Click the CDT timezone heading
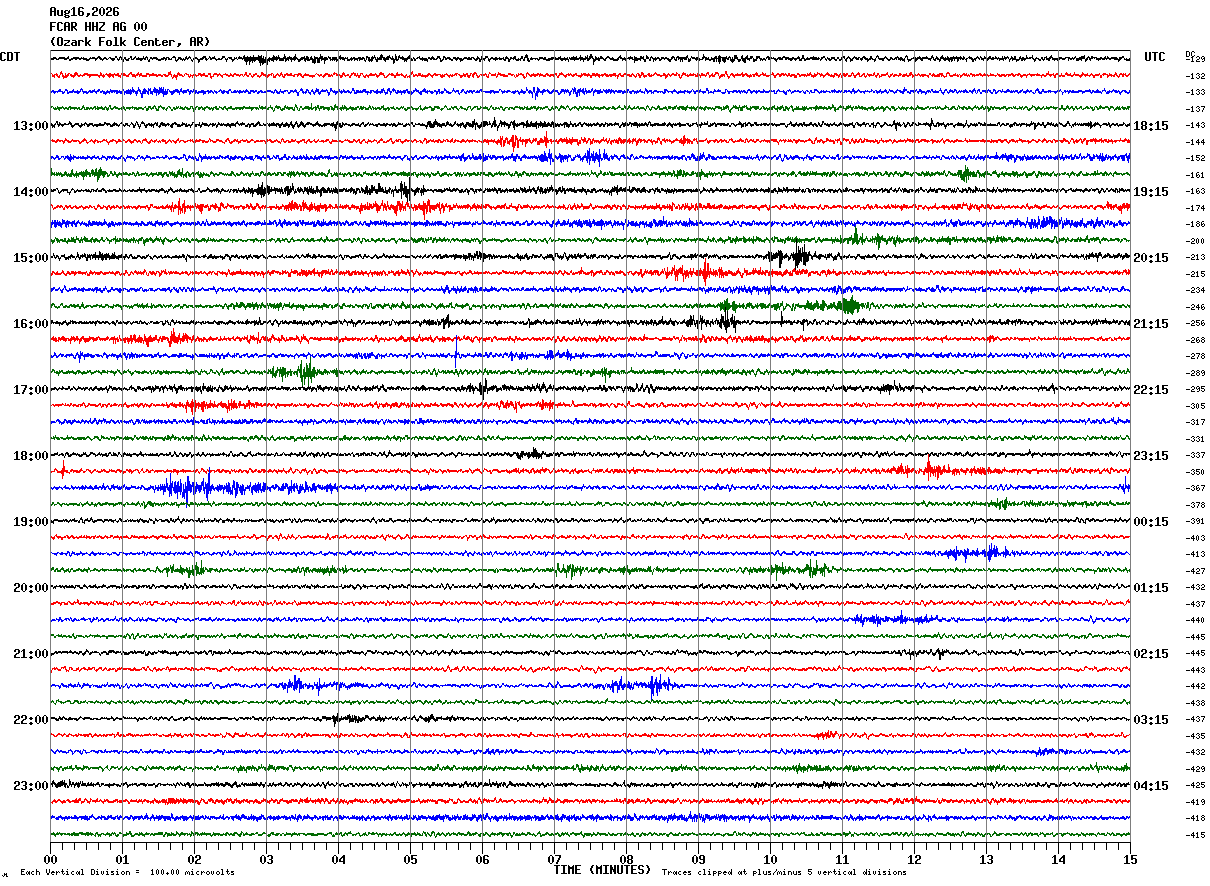Screen dimensions: 1210x886 (x=10, y=57)
